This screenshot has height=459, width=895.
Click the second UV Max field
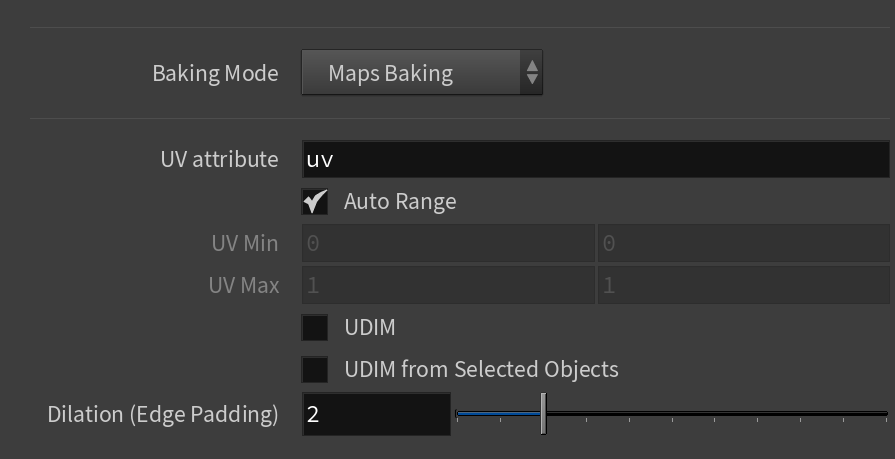coord(744,285)
